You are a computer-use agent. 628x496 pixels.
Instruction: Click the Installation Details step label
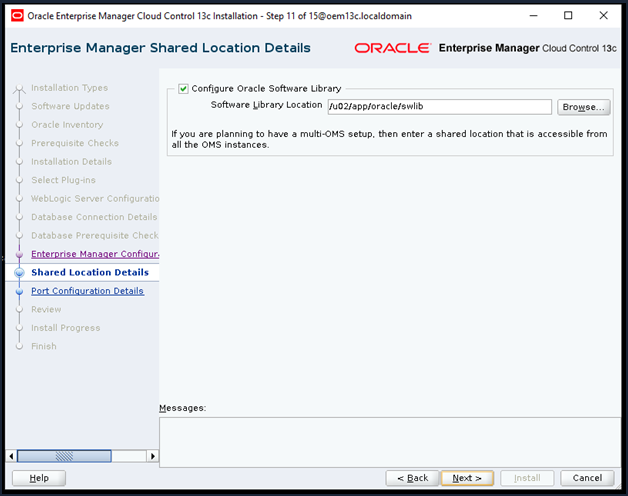(72, 161)
